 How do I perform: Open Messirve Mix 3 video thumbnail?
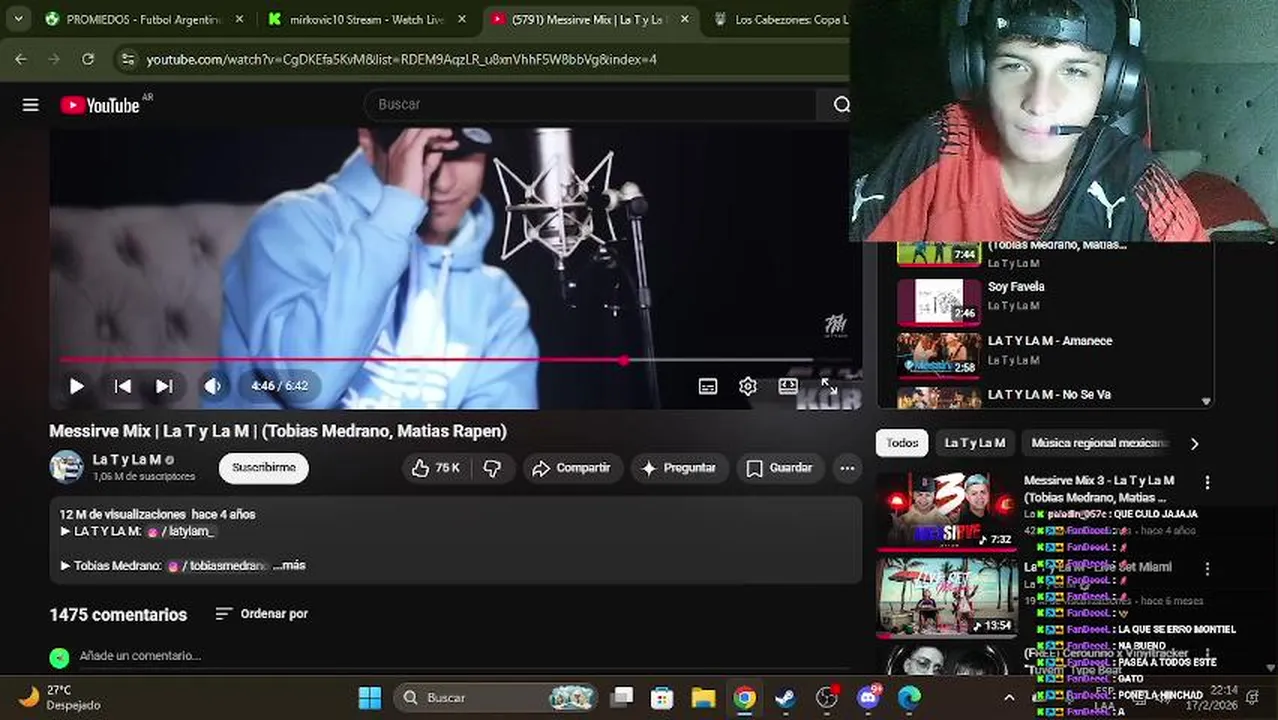946,511
